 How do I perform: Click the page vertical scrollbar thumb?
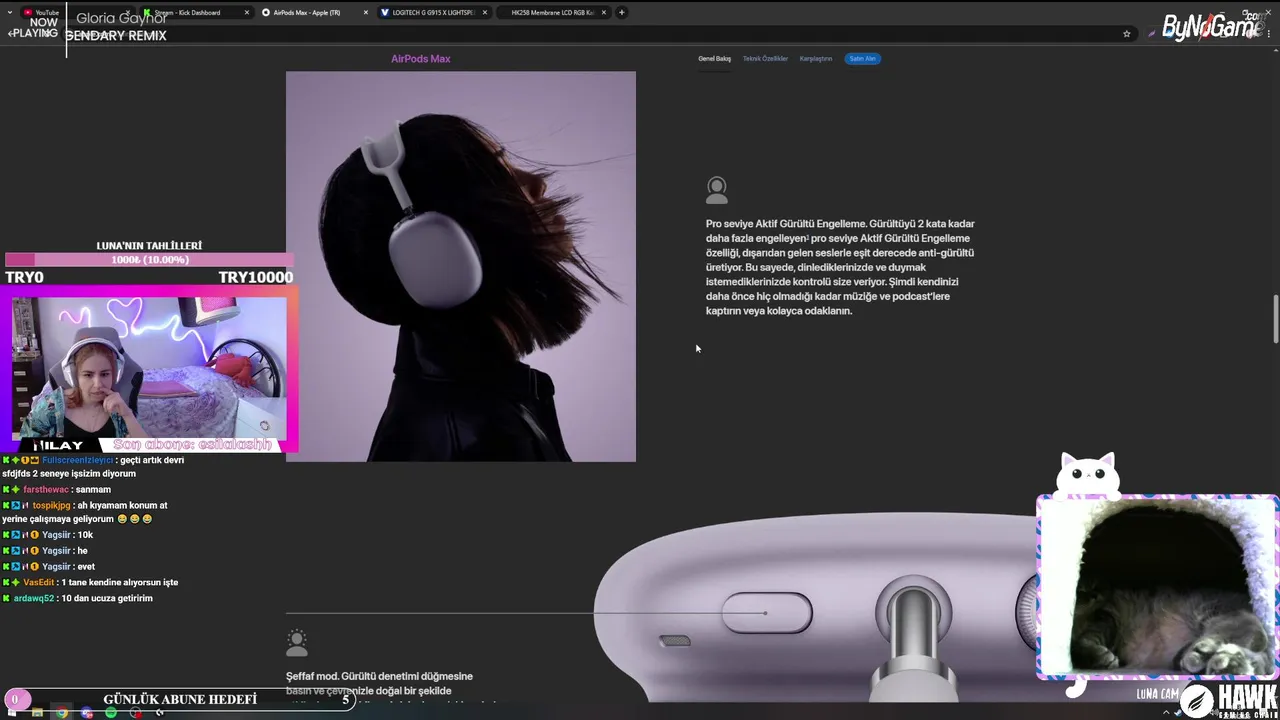[1275, 318]
